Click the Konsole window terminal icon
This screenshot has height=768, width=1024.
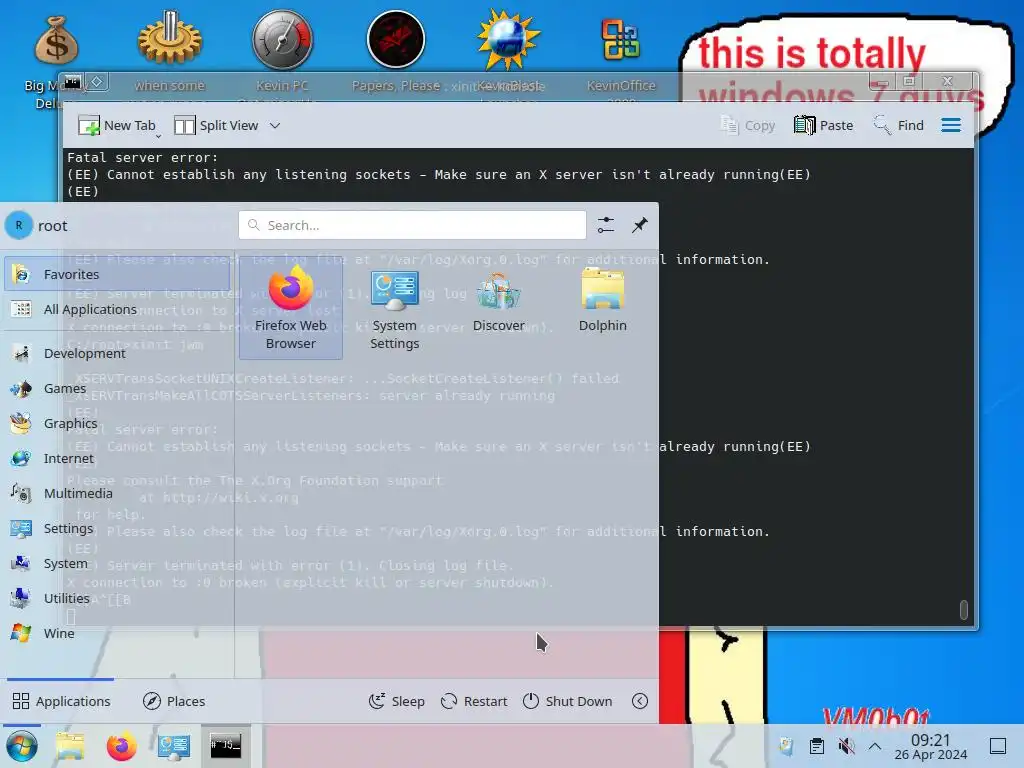pyautogui.click(x=72, y=82)
